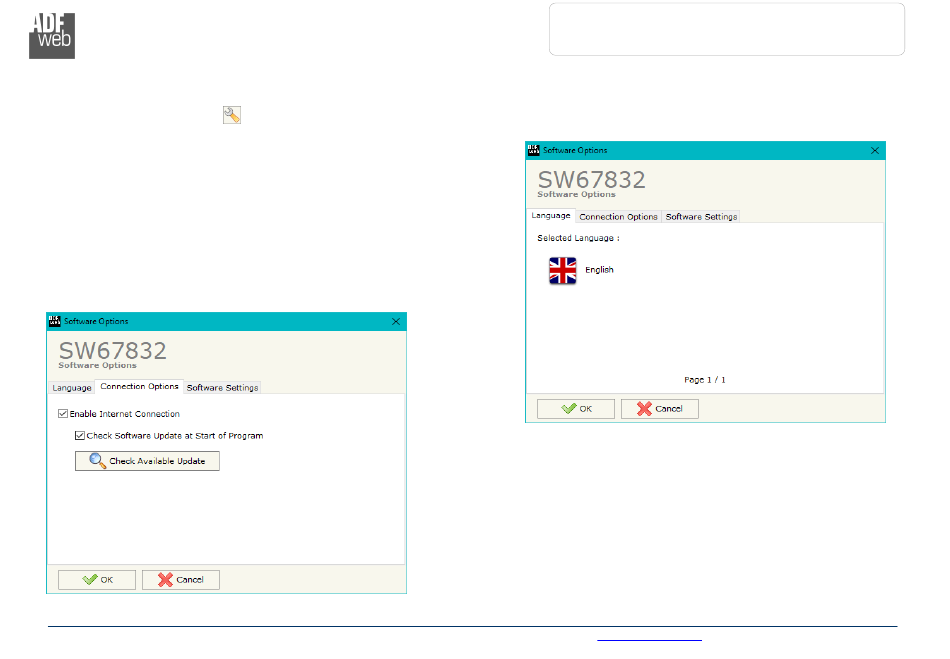
Task: Click the wrench settings icon
Action: click(231, 114)
